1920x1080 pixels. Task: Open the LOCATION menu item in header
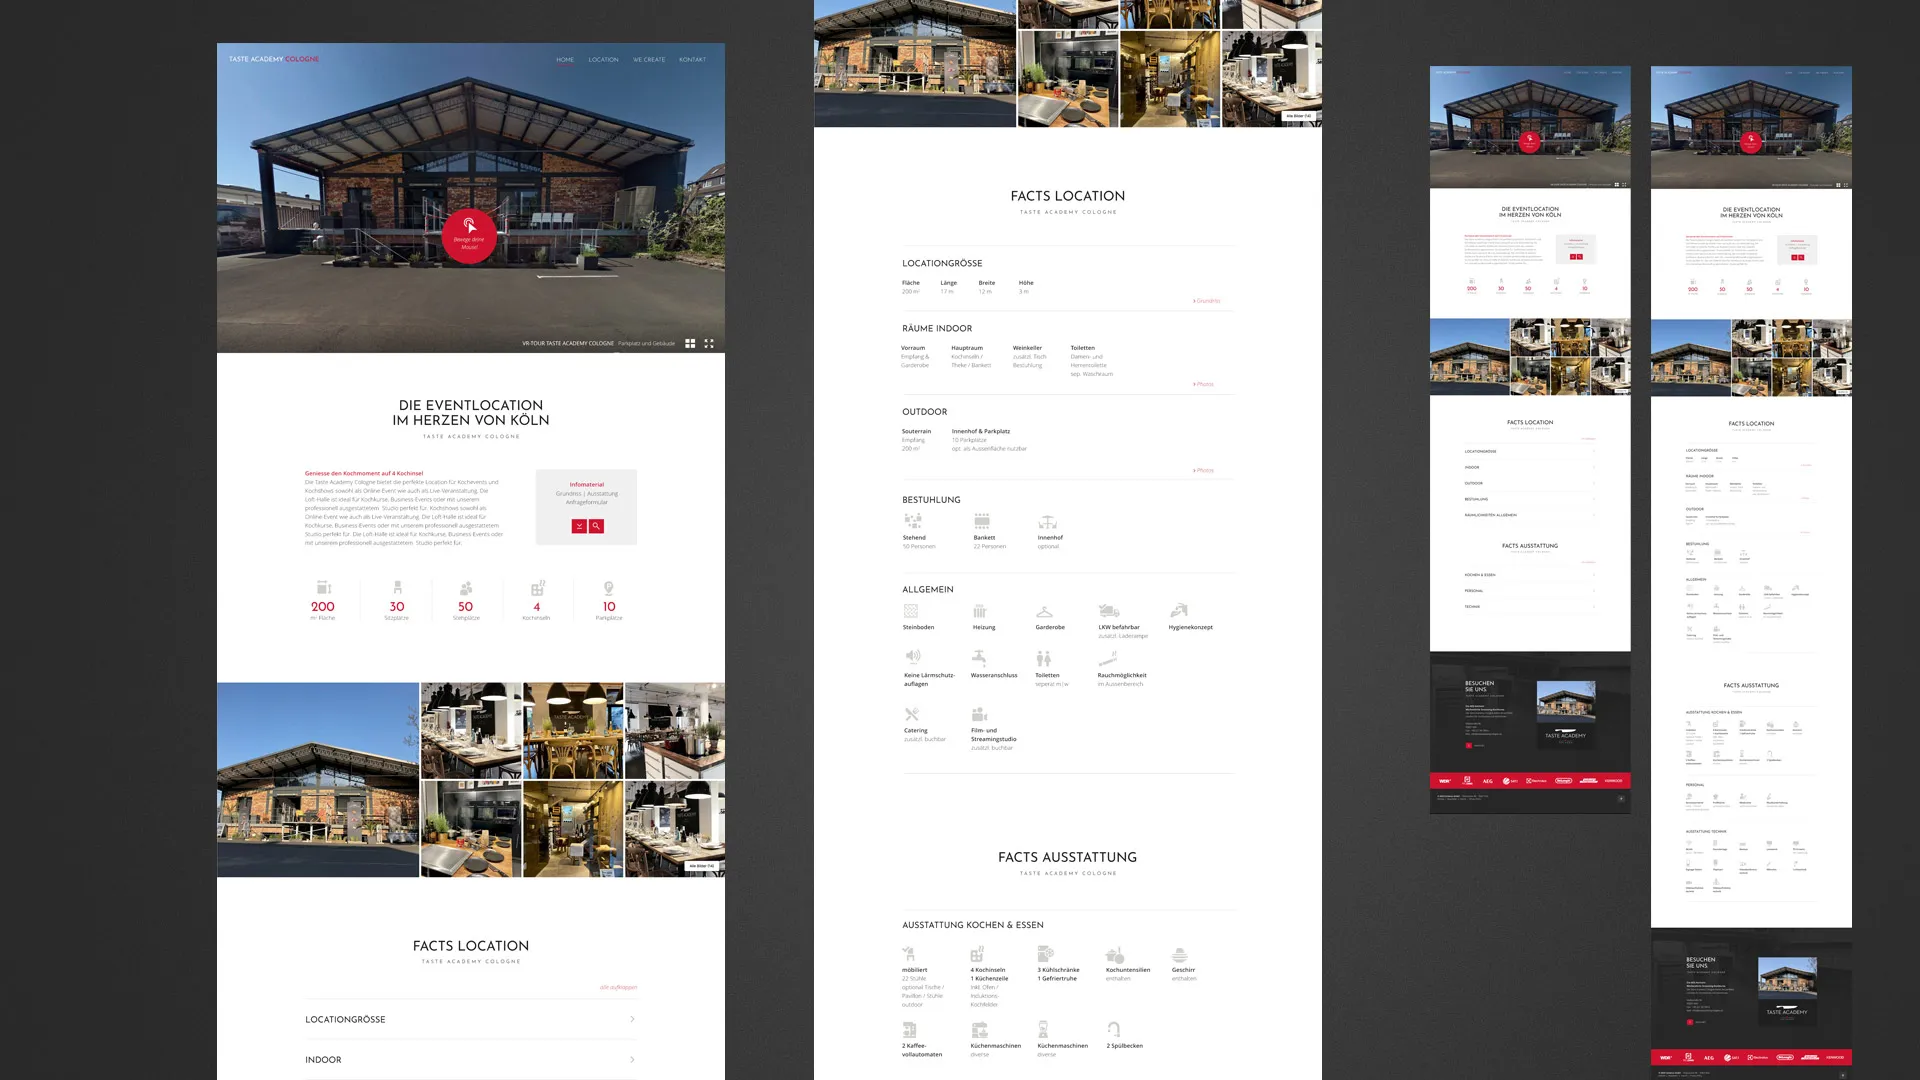[x=603, y=60]
